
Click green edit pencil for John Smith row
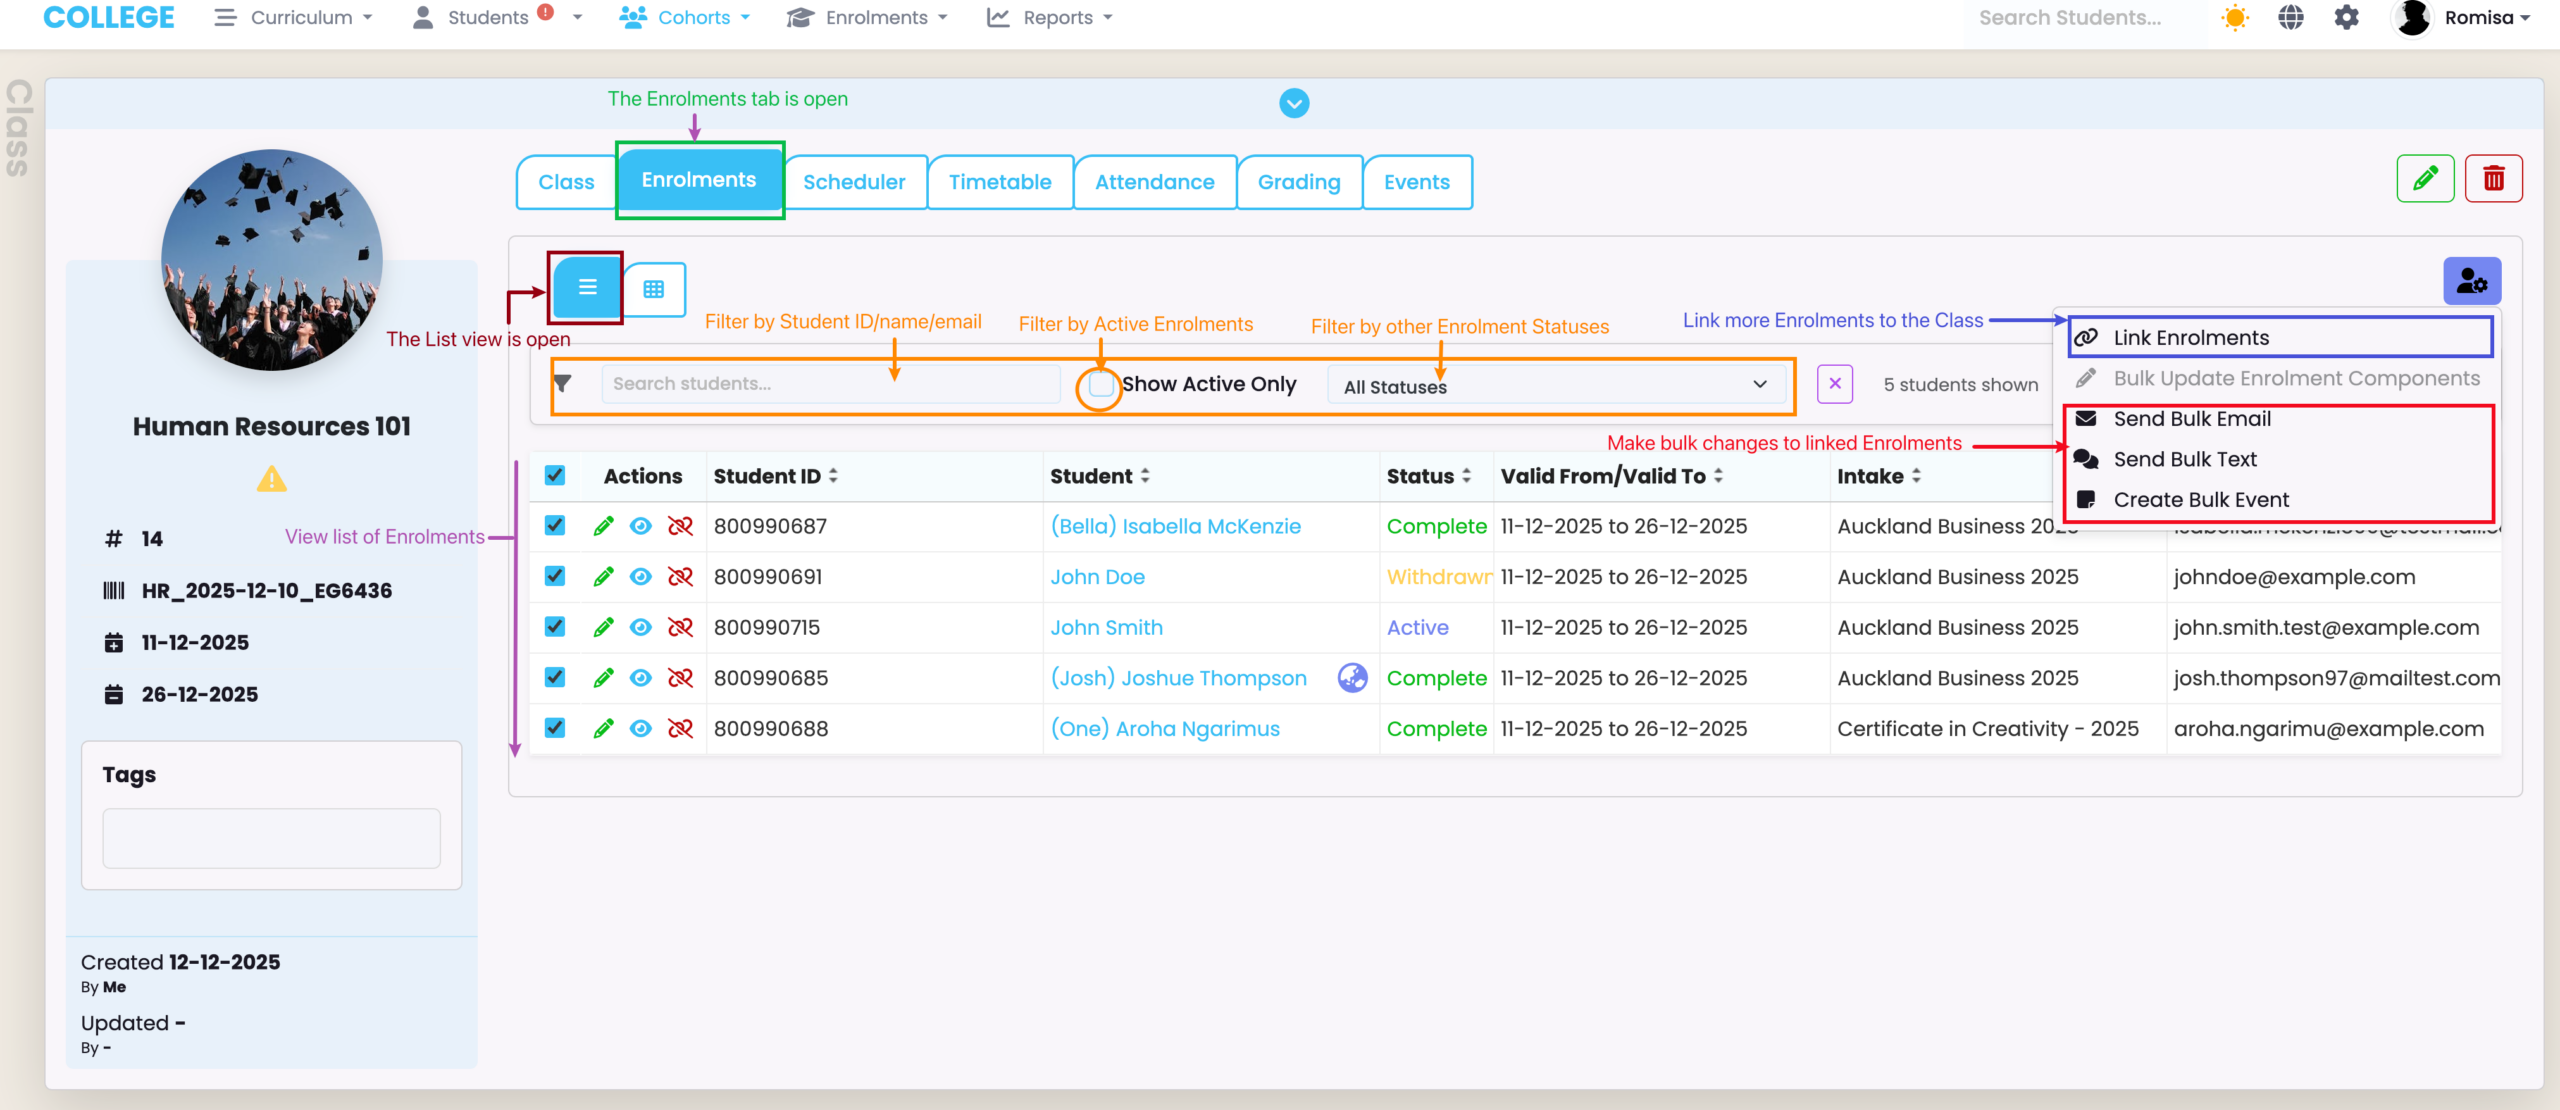[603, 627]
